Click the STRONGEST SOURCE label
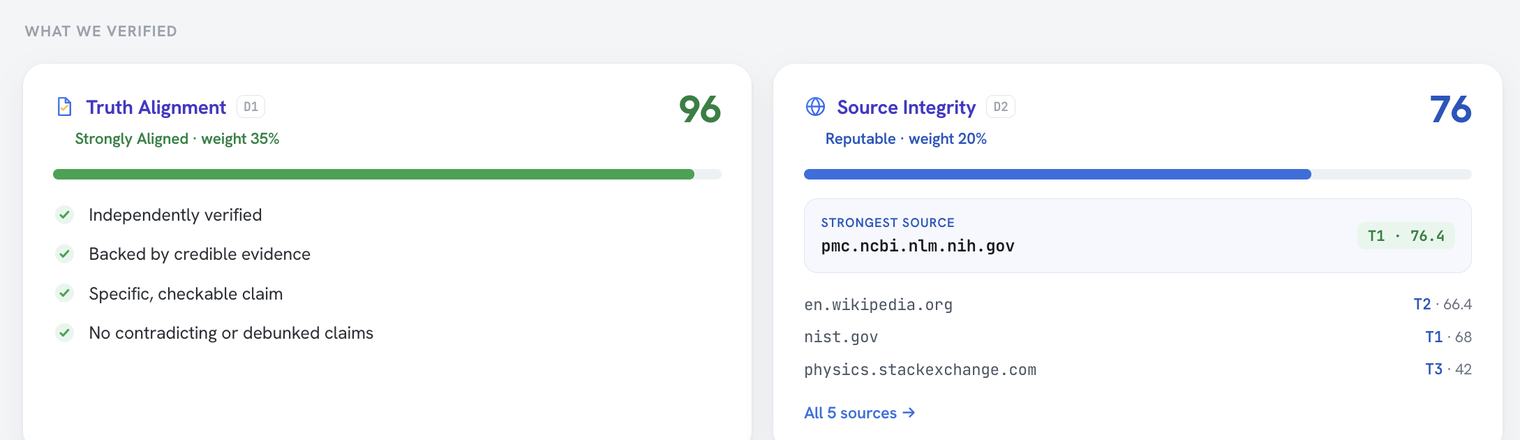Image resolution: width=1520 pixels, height=440 pixels. (x=888, y=222)
